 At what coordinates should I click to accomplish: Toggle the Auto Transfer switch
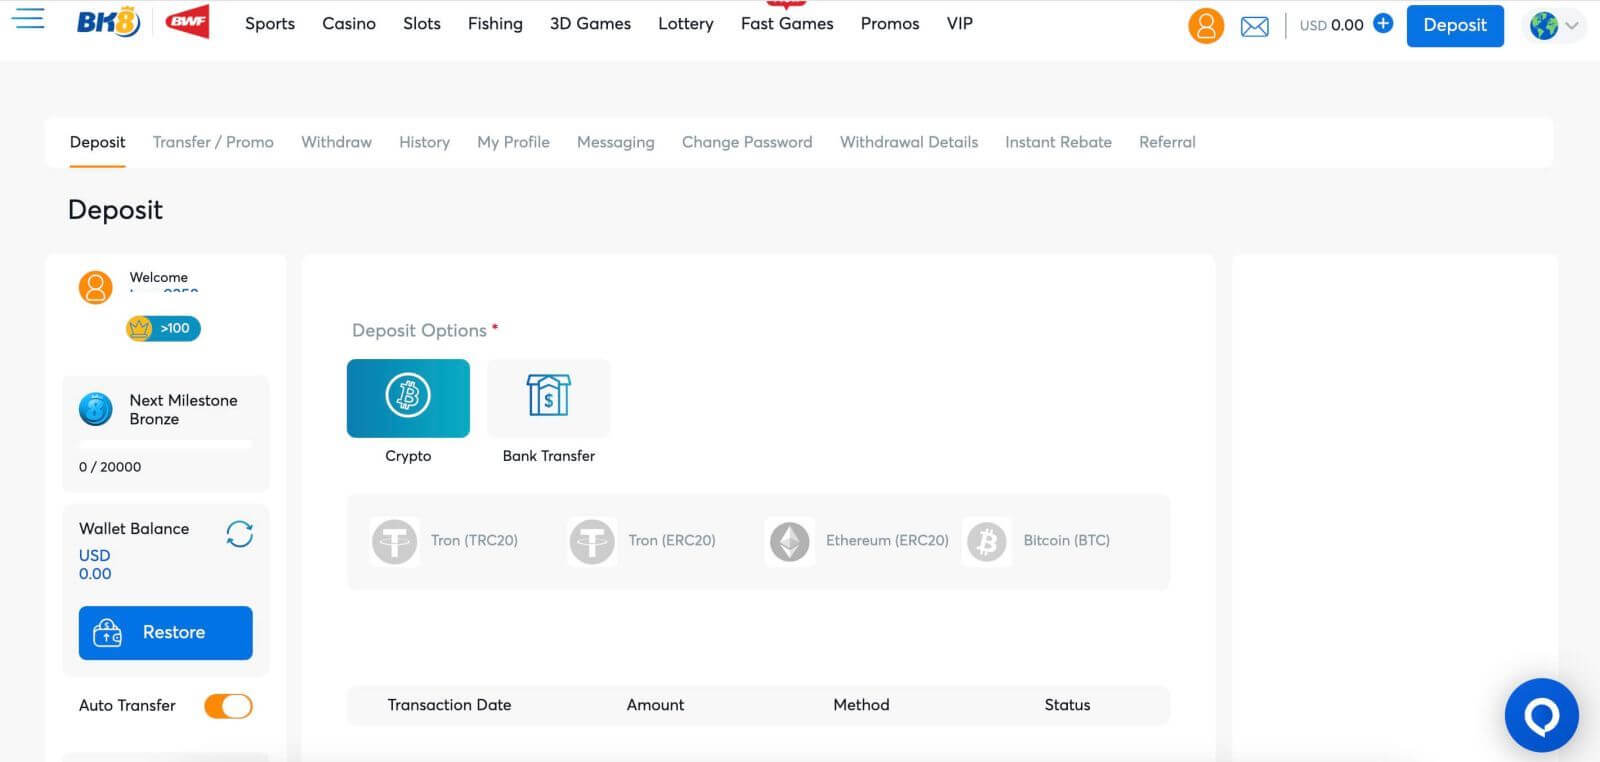[x=228, y=706]
